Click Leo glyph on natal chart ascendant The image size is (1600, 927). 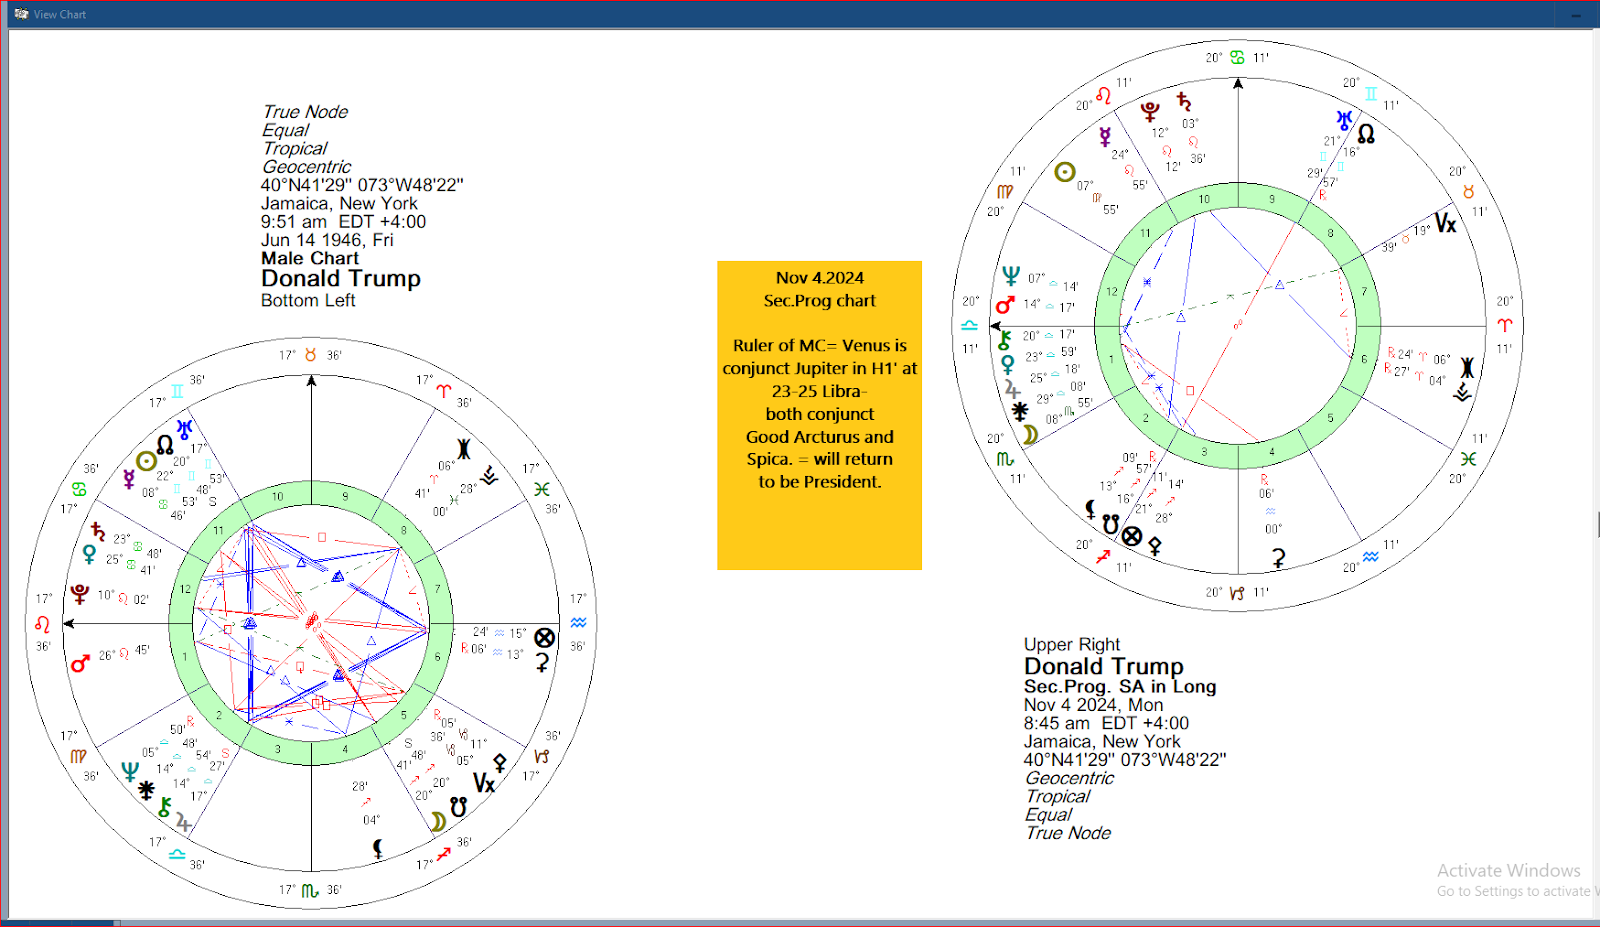point(42,624)
